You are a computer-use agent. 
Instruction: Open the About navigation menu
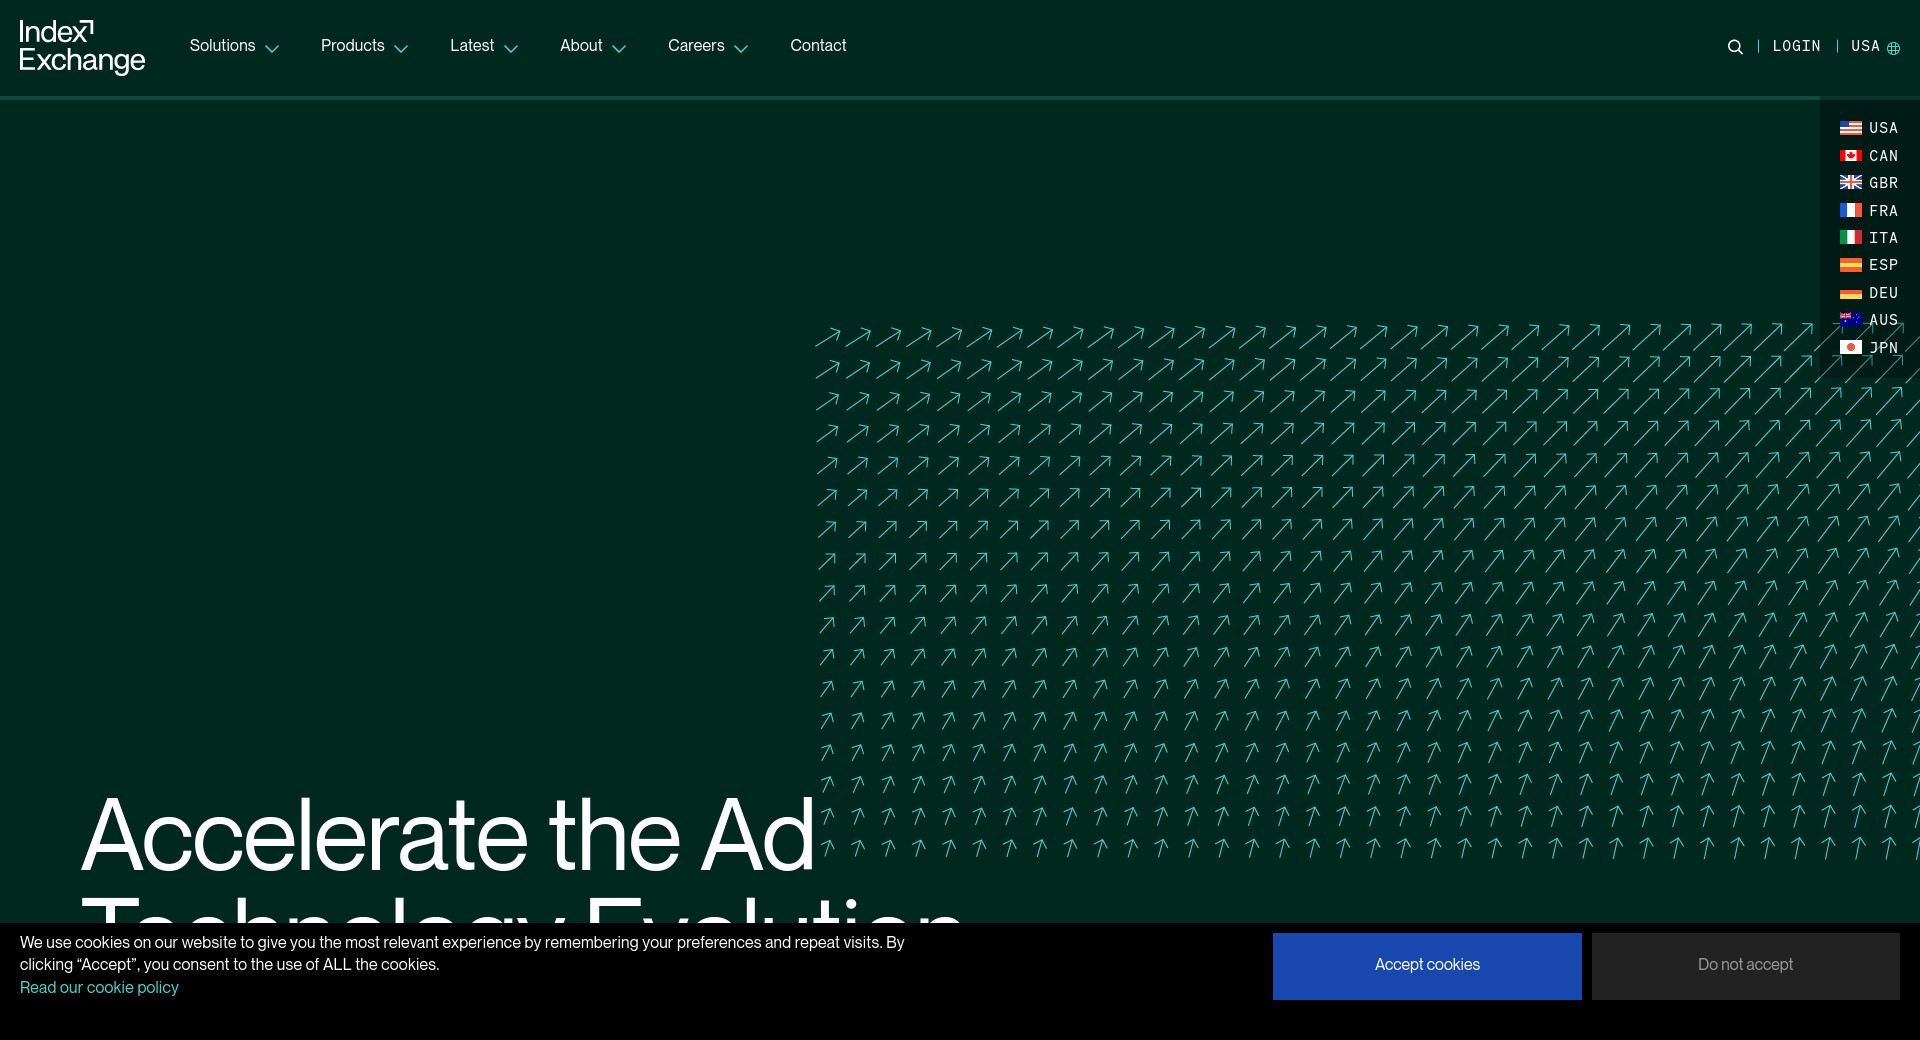pyautogui.click(x=592, y=46)
